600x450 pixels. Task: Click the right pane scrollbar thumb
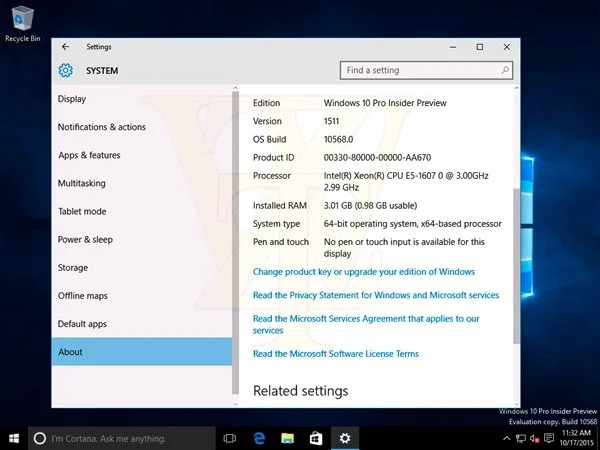pos(517,266)
